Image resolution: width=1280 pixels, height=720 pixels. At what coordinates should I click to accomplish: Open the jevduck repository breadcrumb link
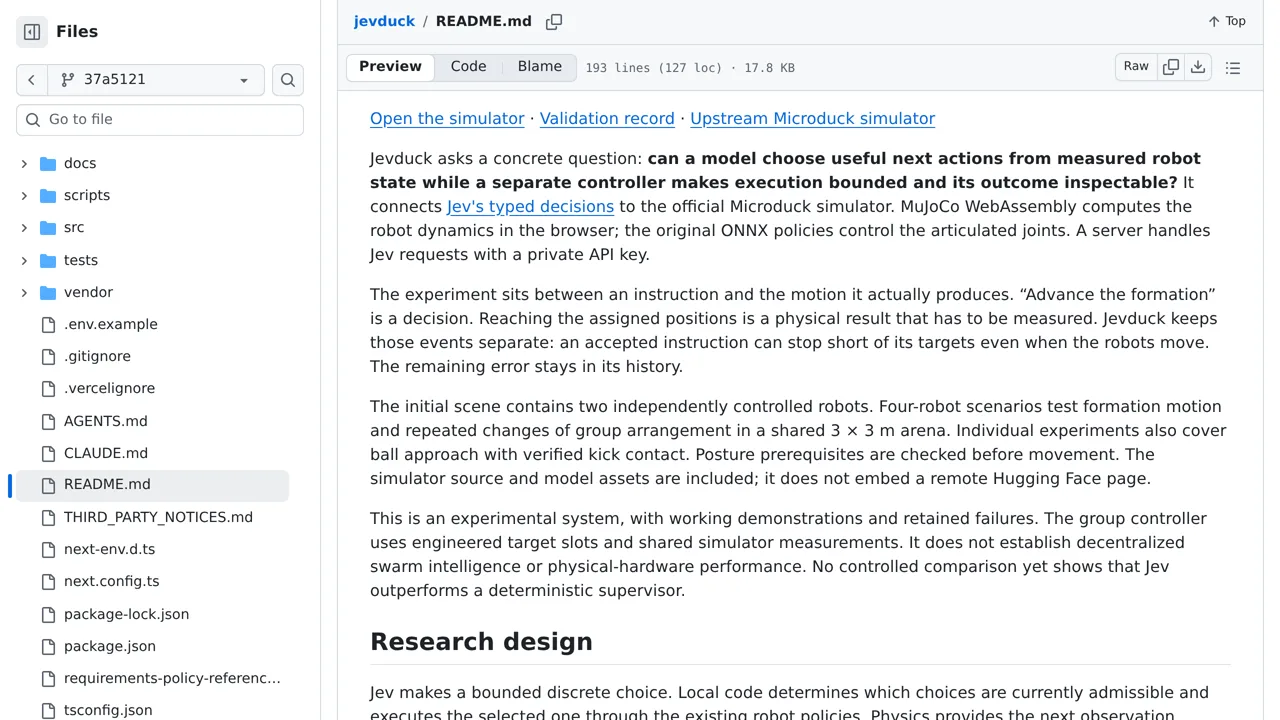[x=384, y=22]
